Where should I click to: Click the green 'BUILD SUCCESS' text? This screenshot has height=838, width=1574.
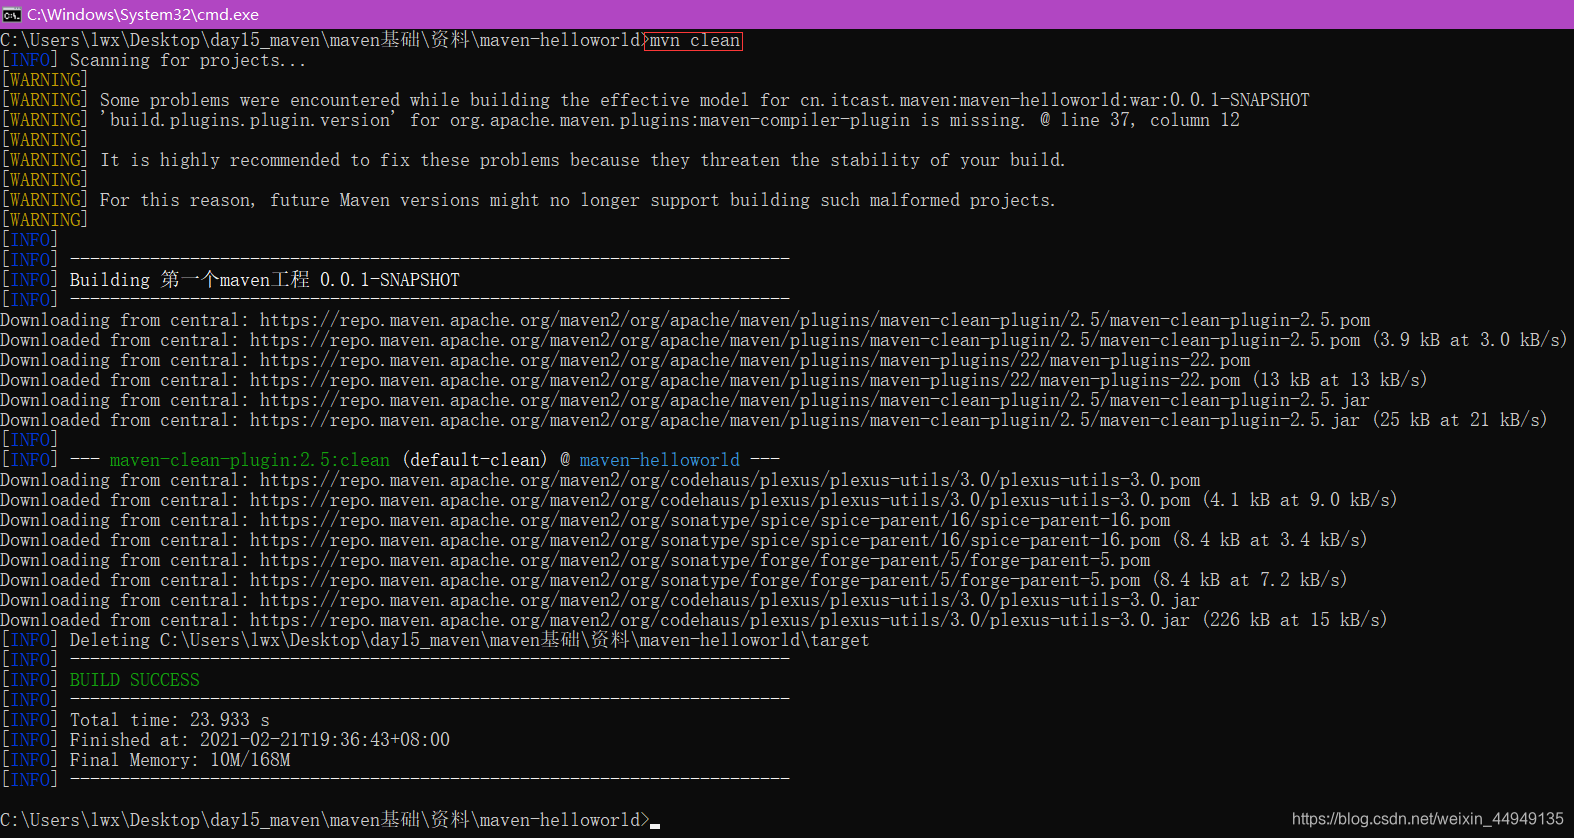pyautogui.click(x=135, y=680)
